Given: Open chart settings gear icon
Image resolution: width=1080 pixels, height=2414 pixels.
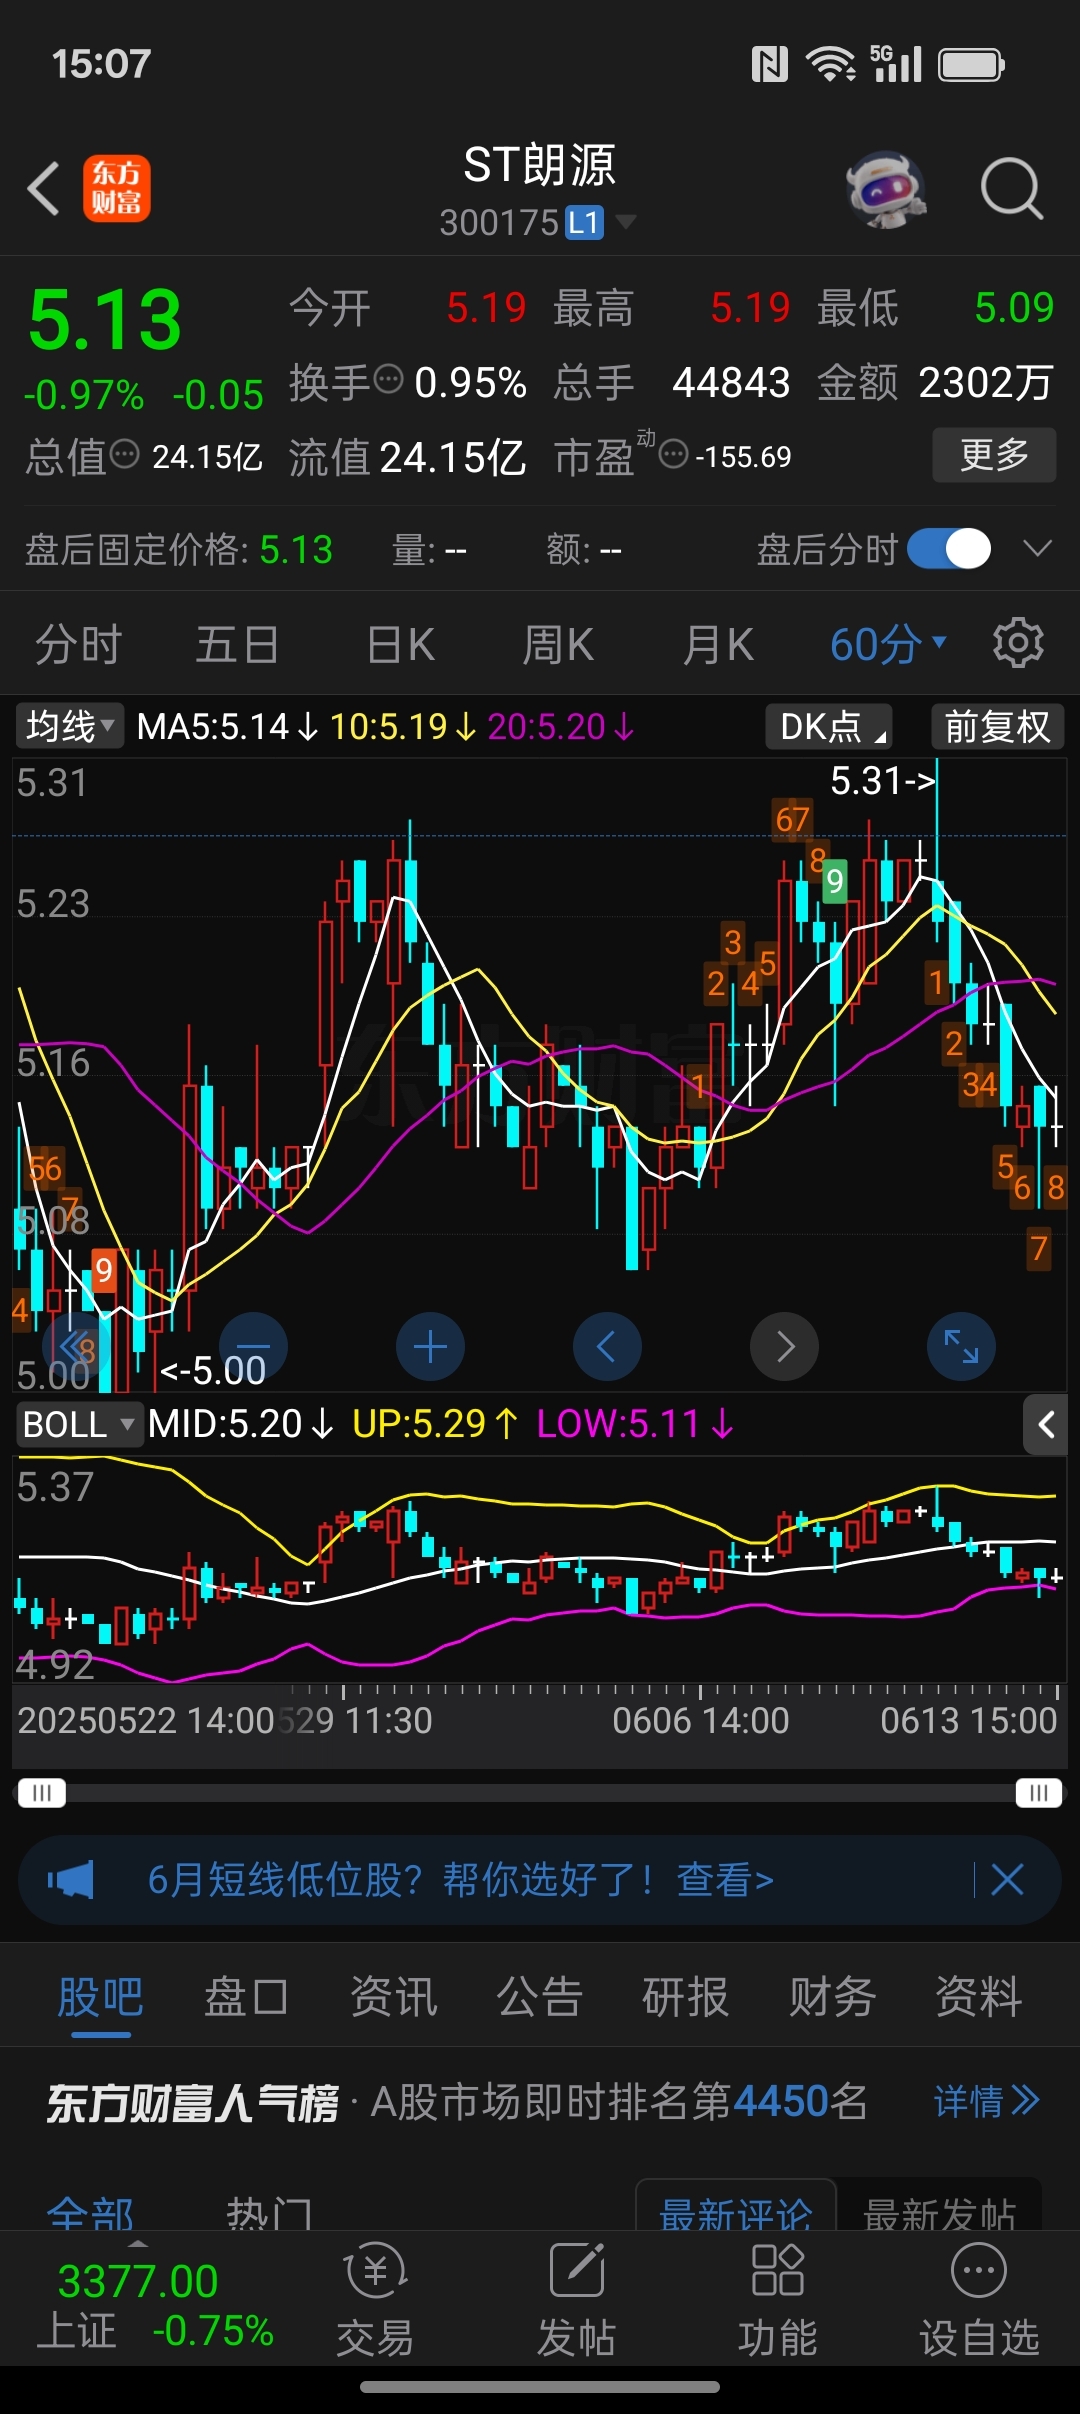Looking at the screenshot, I should pos(1018,643).
